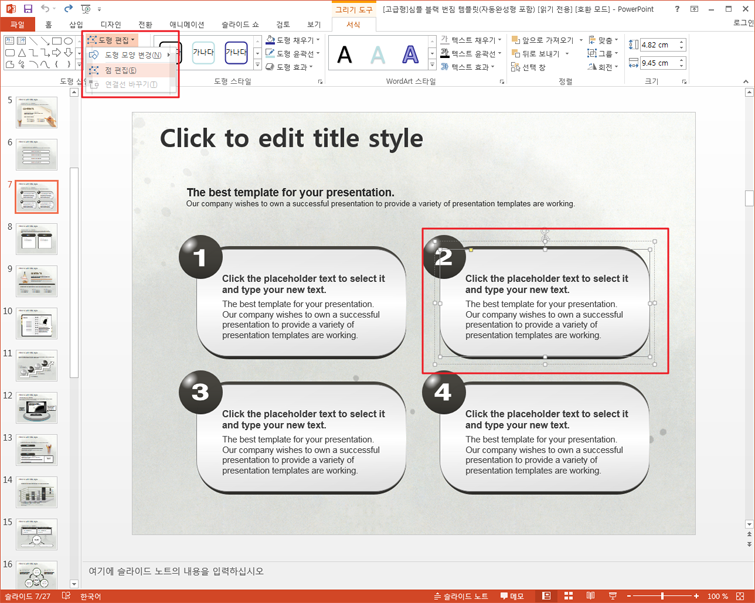Switch to the 삽입 ribbon tab
Screen dimensions: 755x603
tap(76, 25)
